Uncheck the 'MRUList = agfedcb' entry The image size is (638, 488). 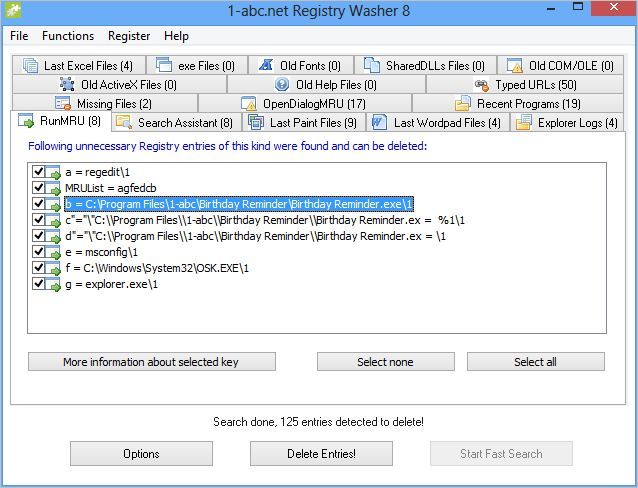tap(38, 187)
